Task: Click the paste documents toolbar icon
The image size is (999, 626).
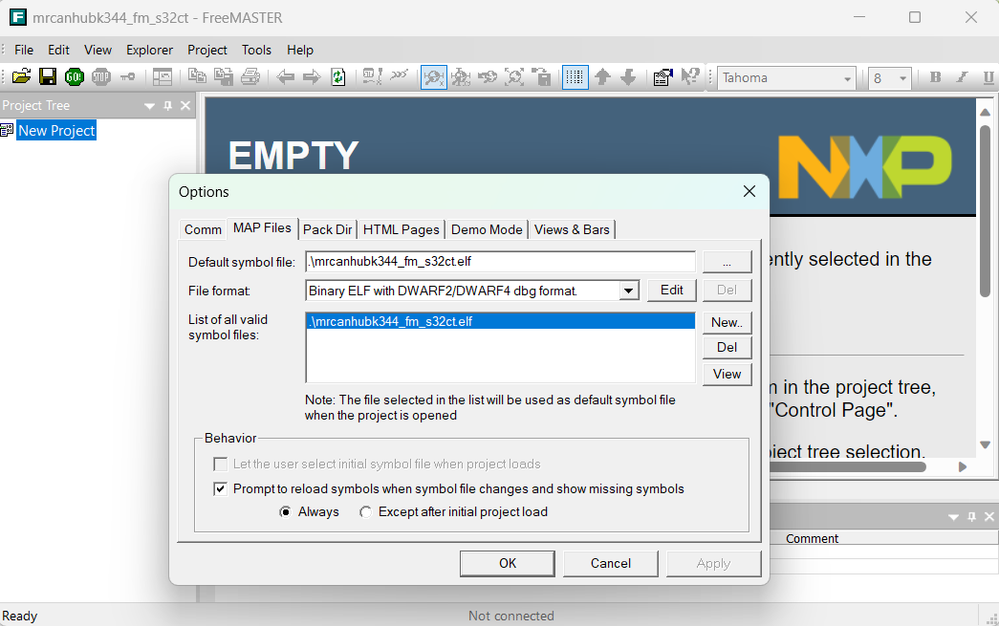Action: tap(224, 77)
